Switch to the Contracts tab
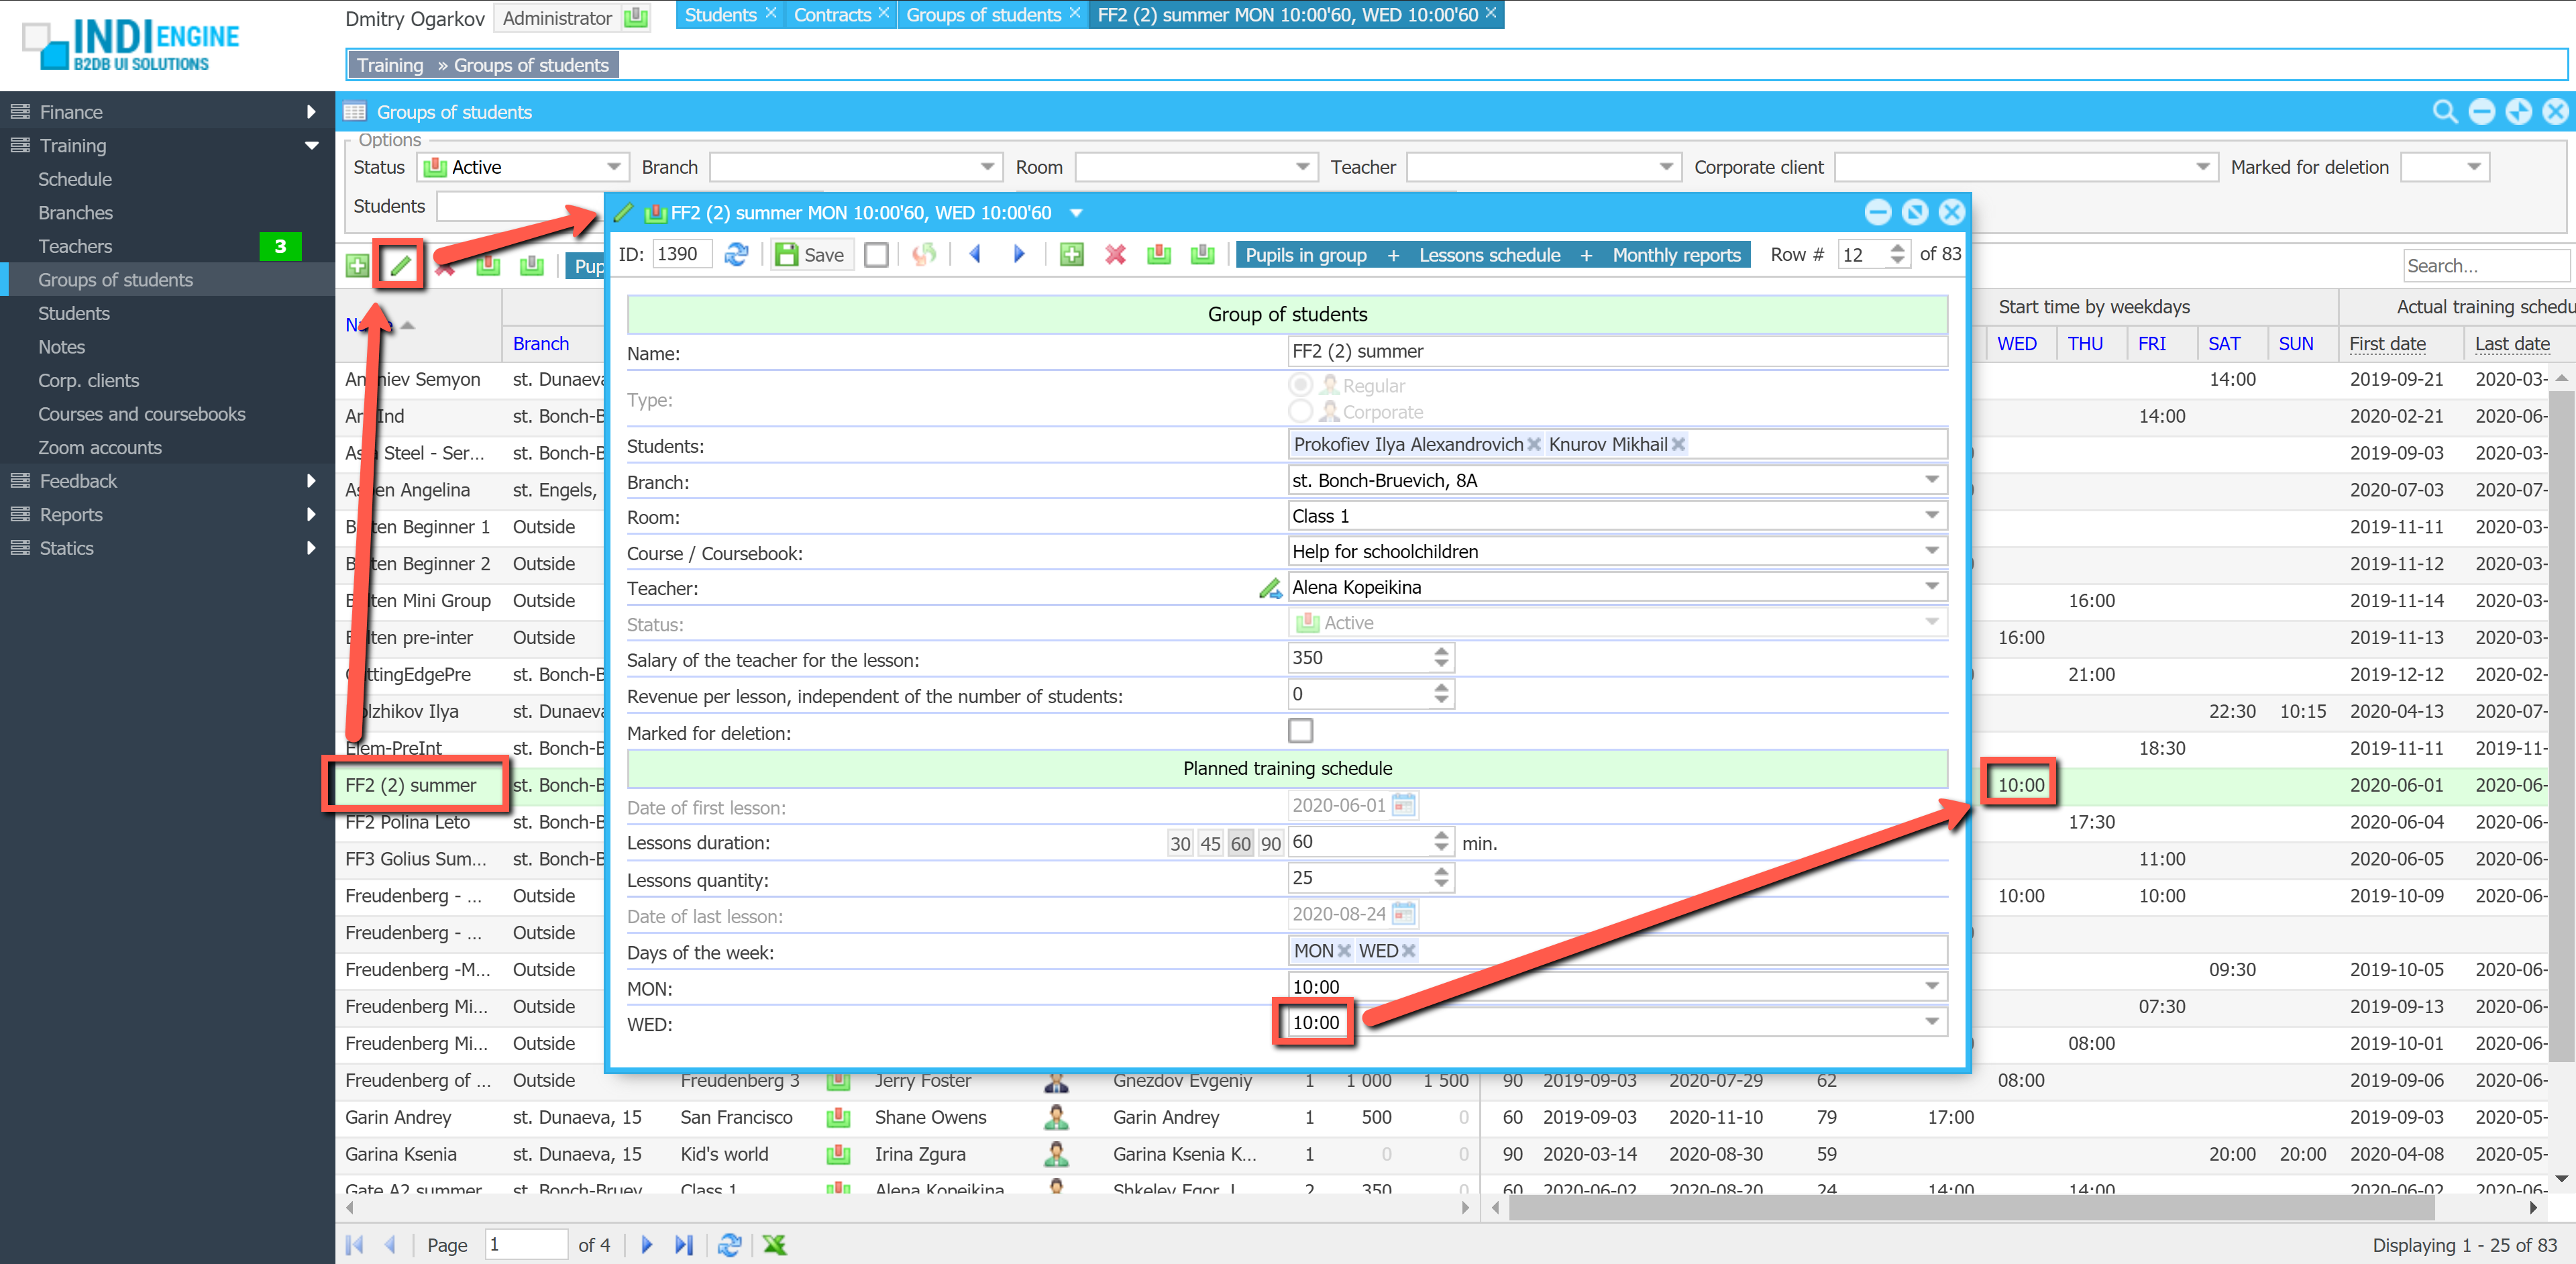The width and height of the screenshot is (2576, 1264). 831,15
